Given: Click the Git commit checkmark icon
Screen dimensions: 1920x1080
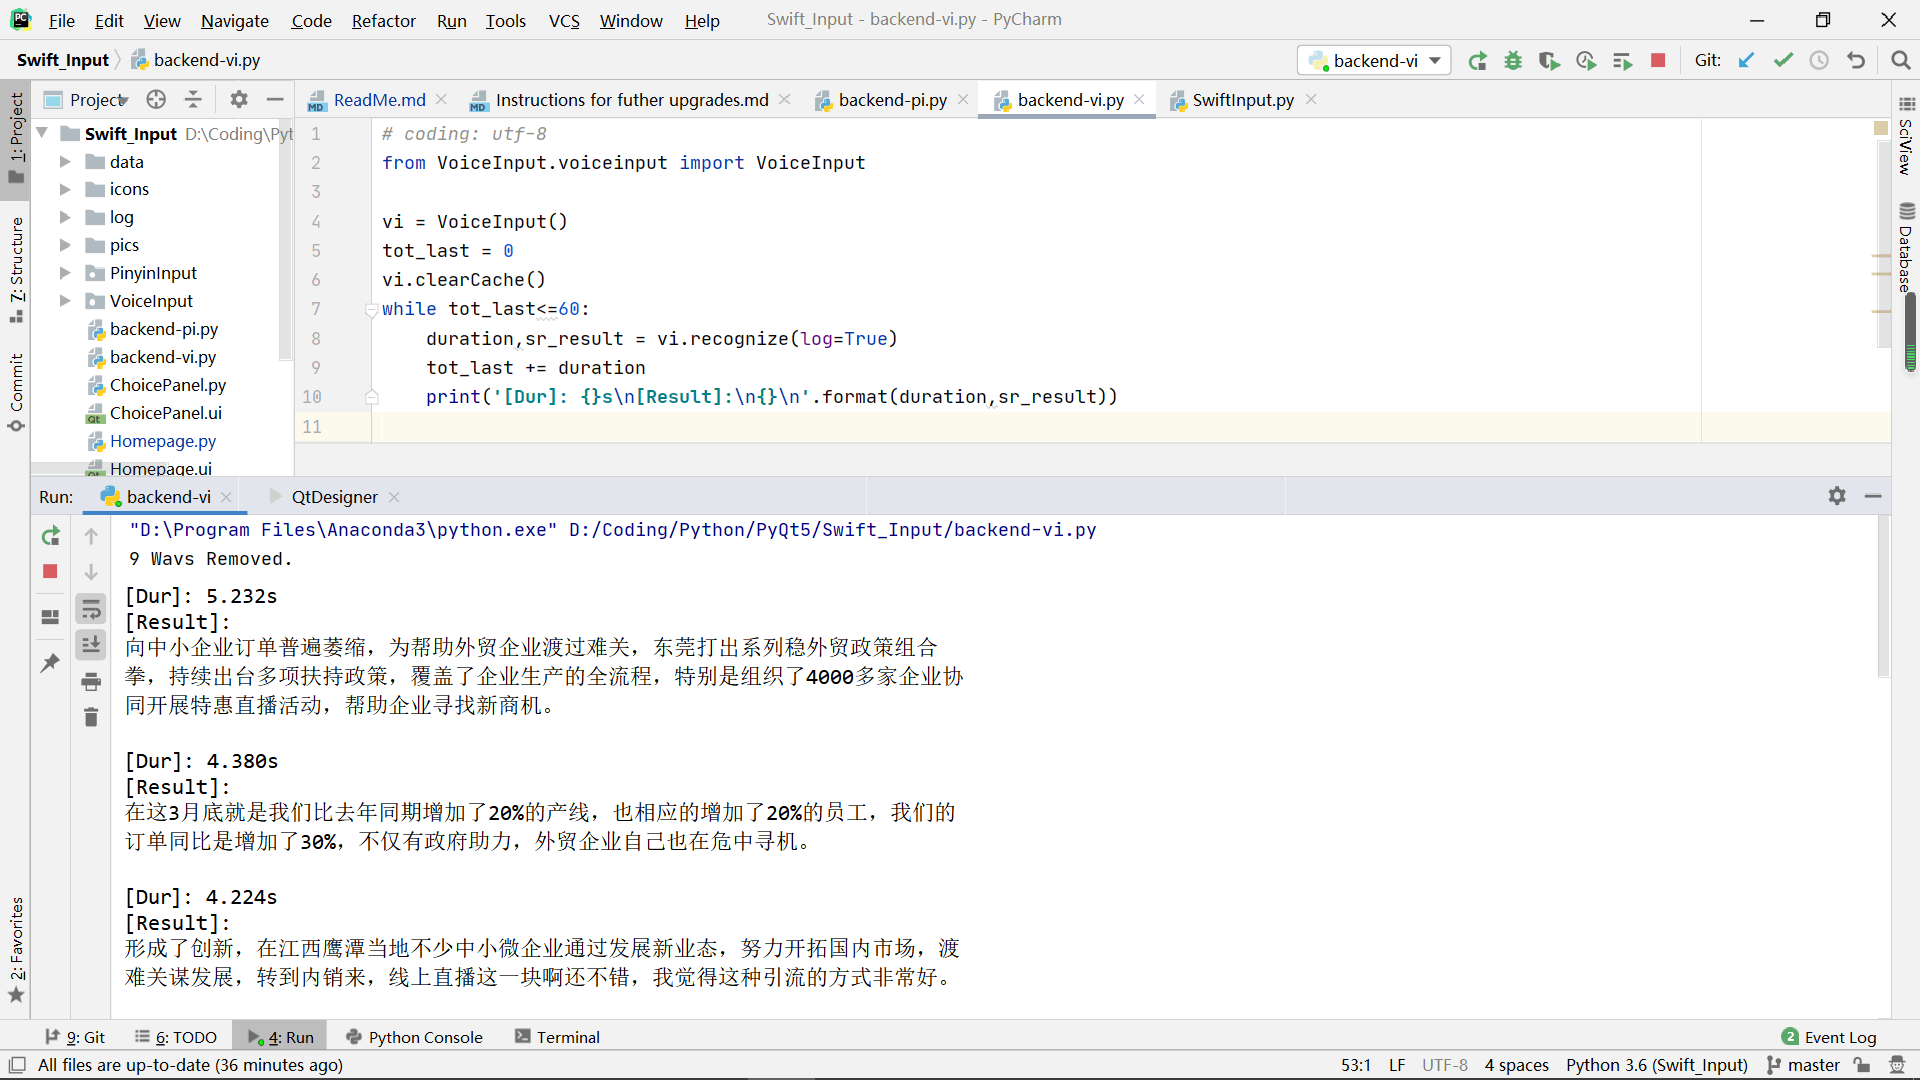Looking at the screenshot, I should (x=1783, y=61).
